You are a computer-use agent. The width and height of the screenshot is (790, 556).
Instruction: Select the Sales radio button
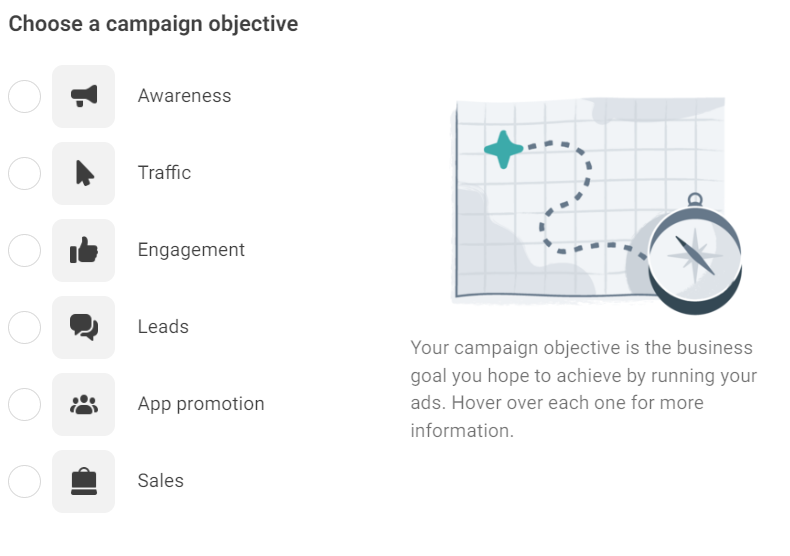tap(24, 481)
